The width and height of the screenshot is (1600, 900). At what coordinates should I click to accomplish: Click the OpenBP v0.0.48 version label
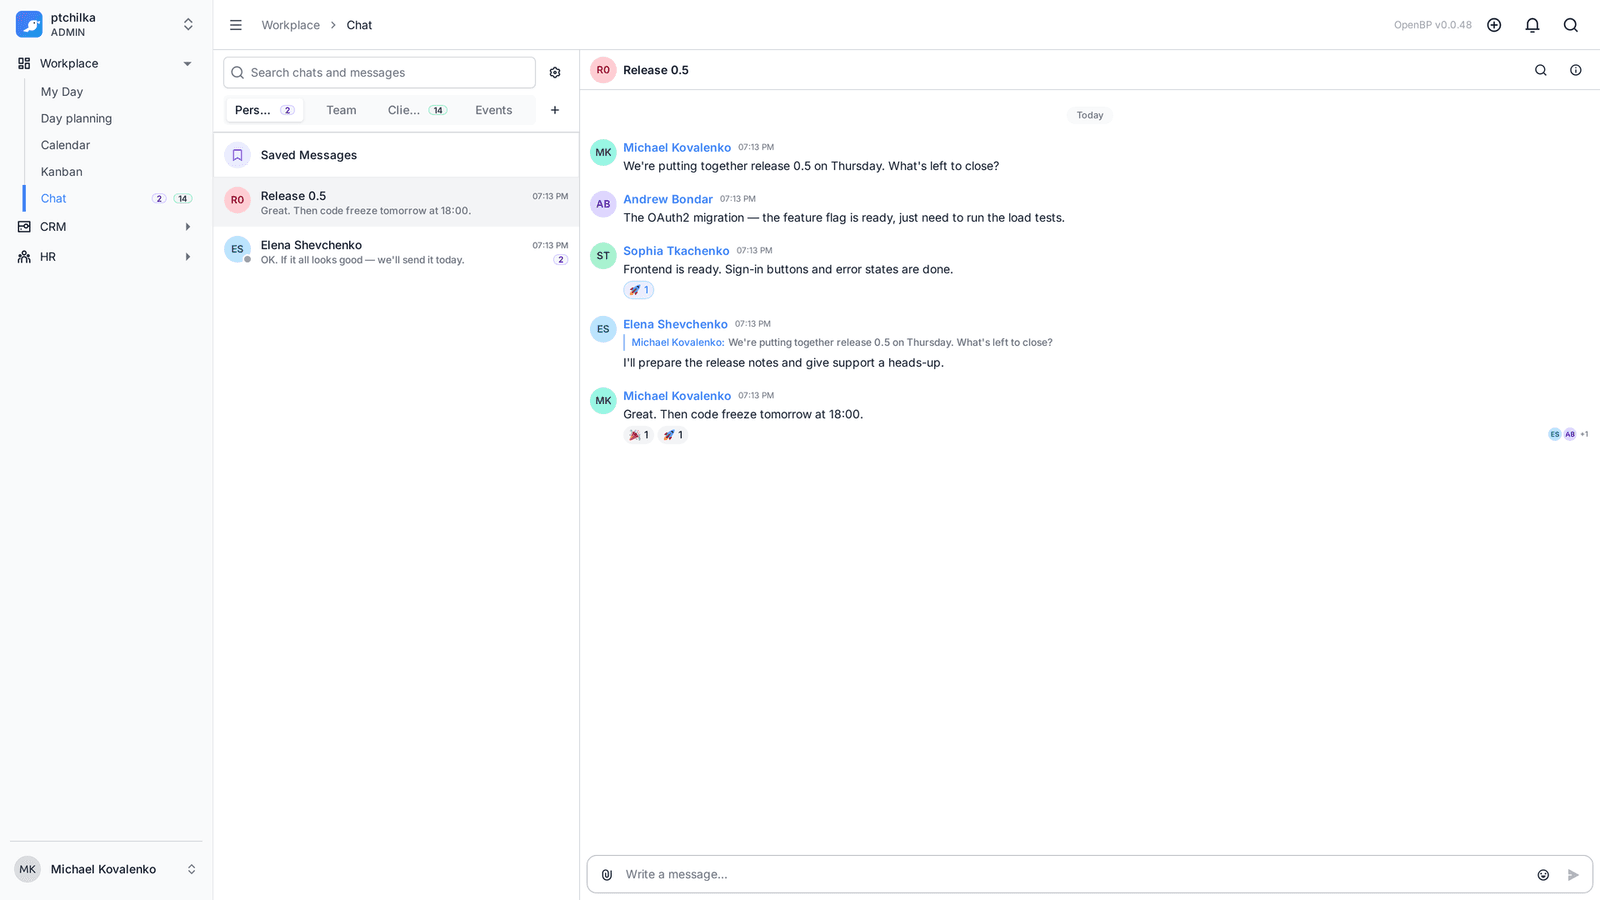(1433, 25)
